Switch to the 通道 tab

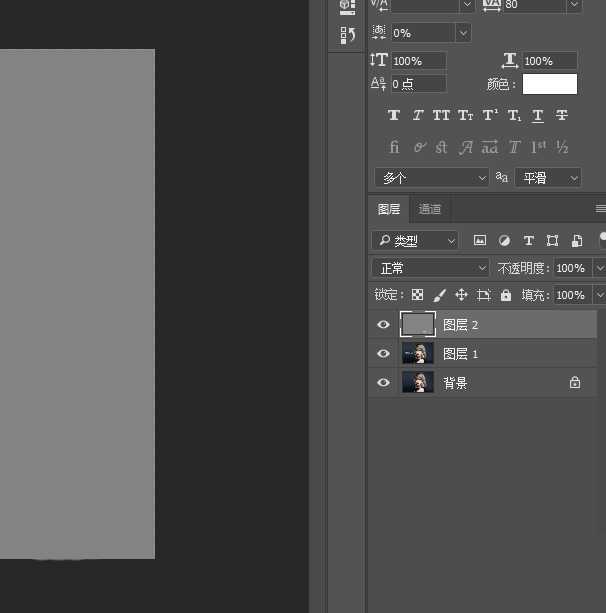click(x=430, y=209)
